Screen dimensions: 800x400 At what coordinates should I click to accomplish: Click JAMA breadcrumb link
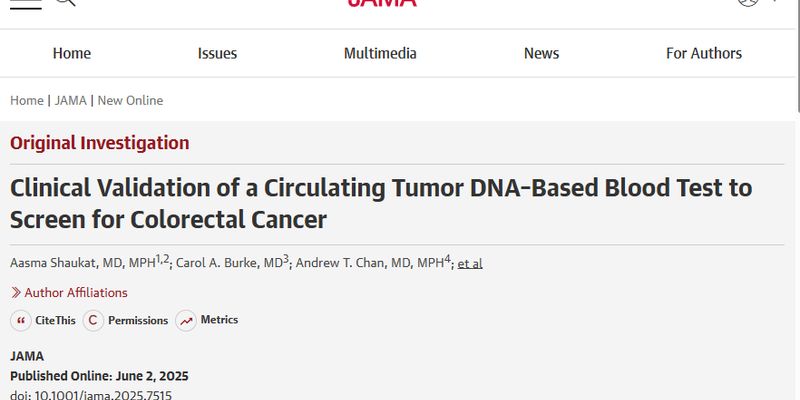coord(70,101)
